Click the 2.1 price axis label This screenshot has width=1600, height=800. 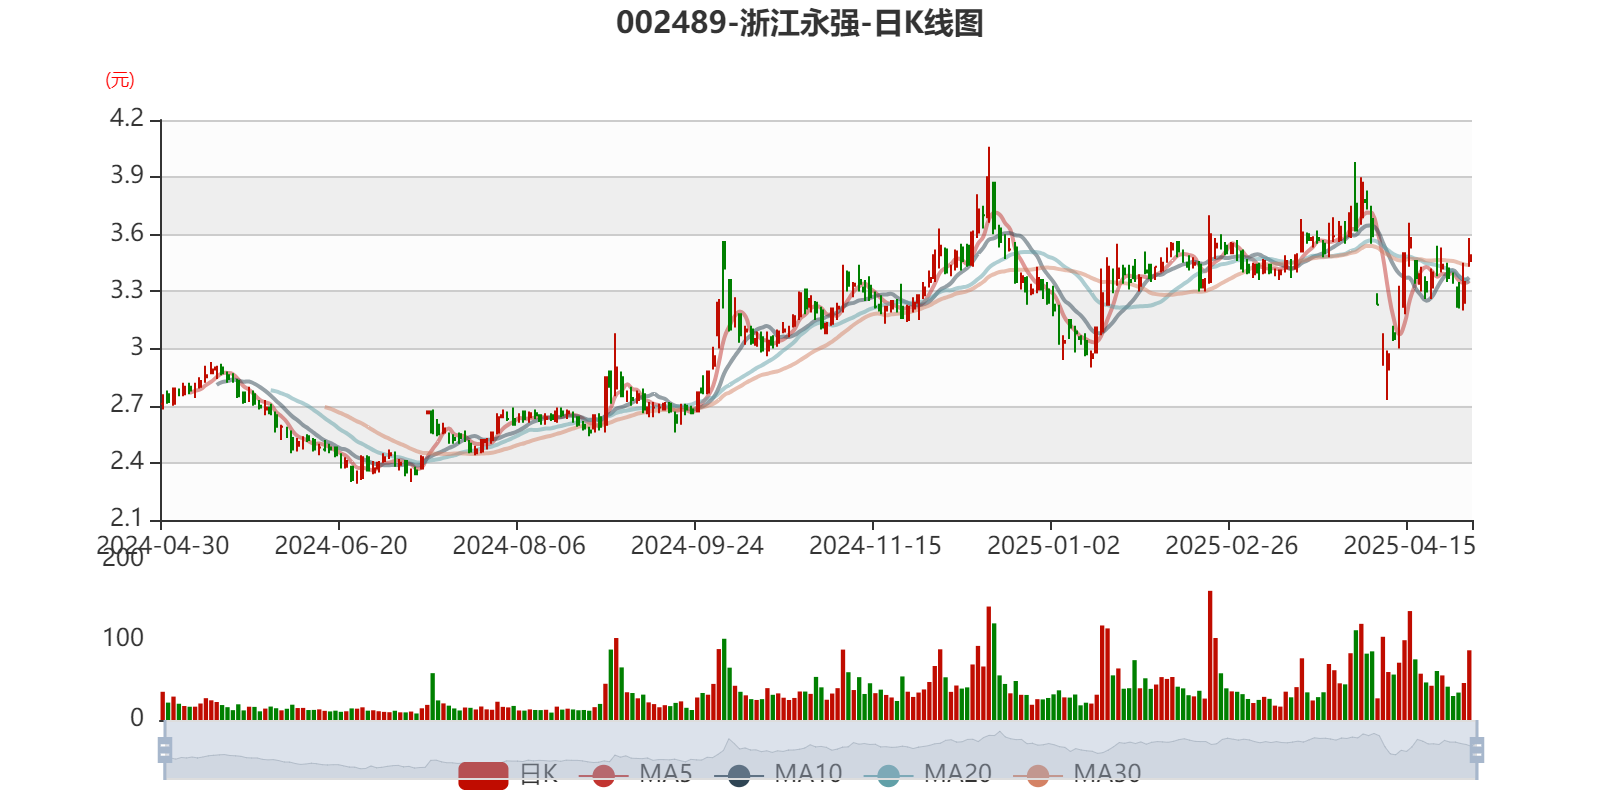(127, 518)
